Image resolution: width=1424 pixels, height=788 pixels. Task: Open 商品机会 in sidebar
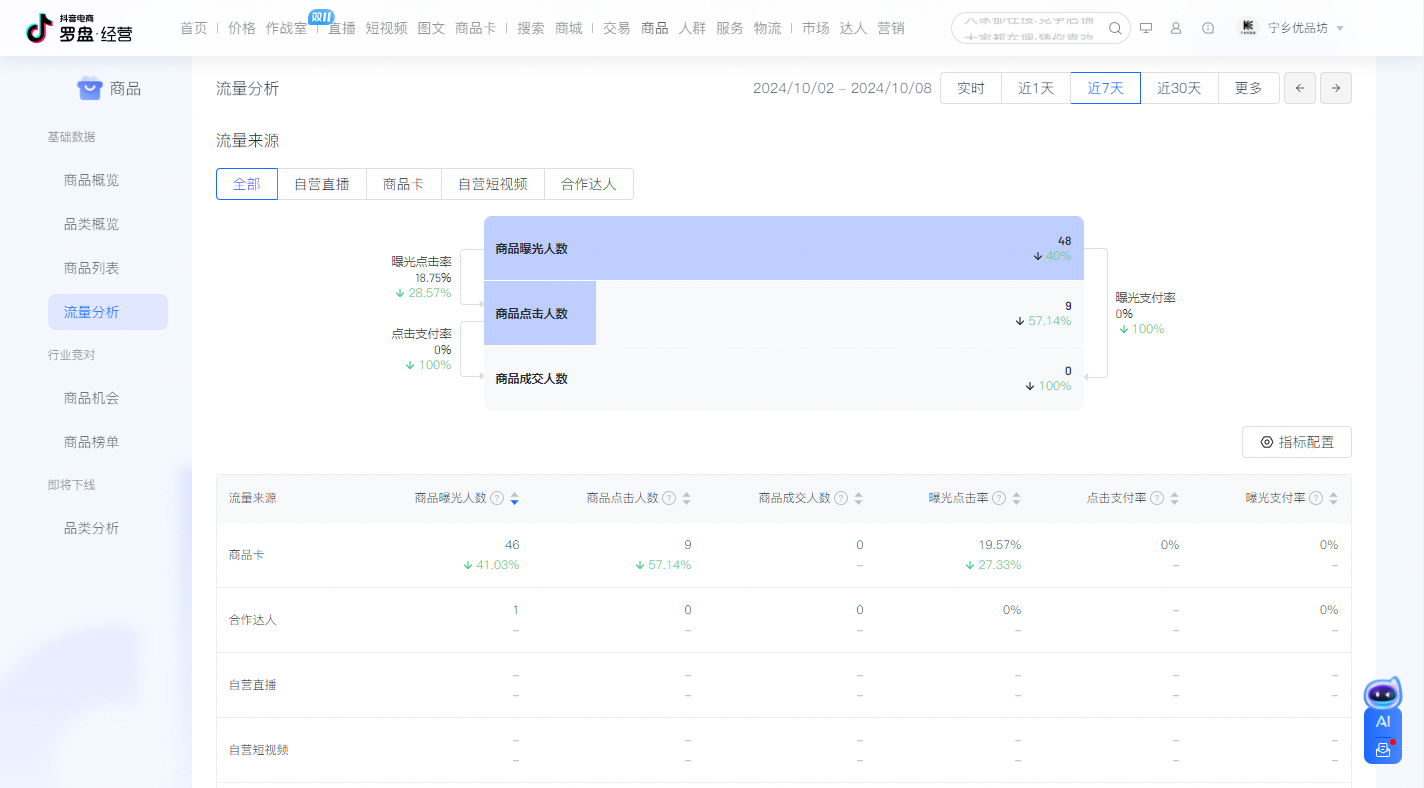(x=108, y=398)
